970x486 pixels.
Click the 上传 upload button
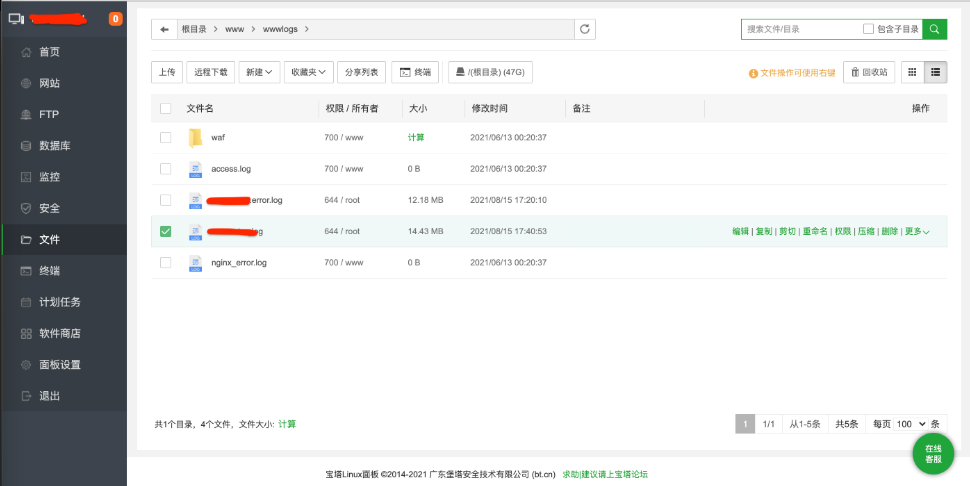tap(167, 72)
